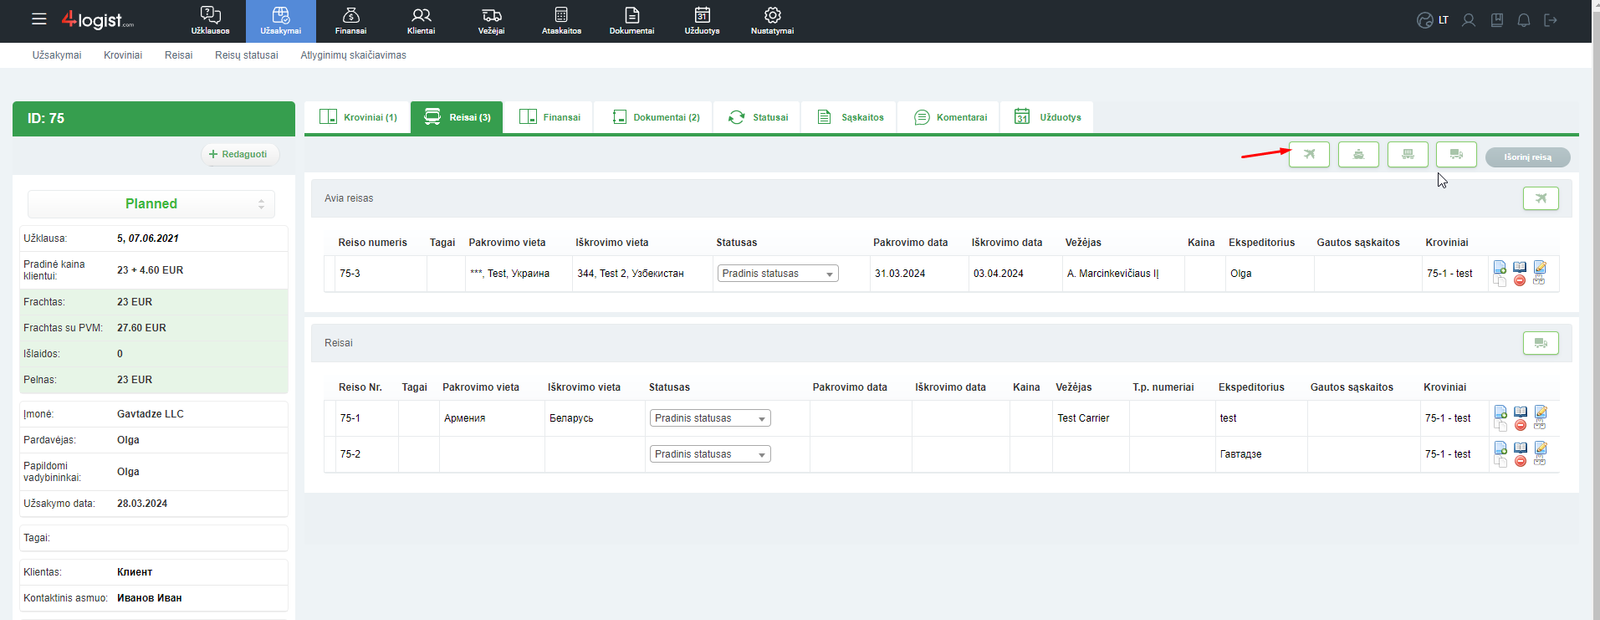This screenshot has width=1600, height=620.
Task: Open the notifications bell
Action: pos(1524,20)
